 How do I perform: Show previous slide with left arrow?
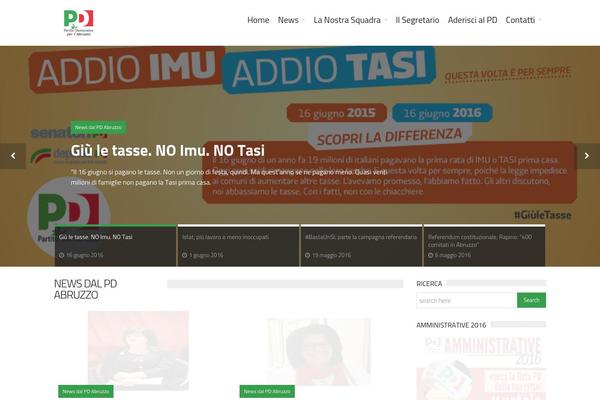13,156
